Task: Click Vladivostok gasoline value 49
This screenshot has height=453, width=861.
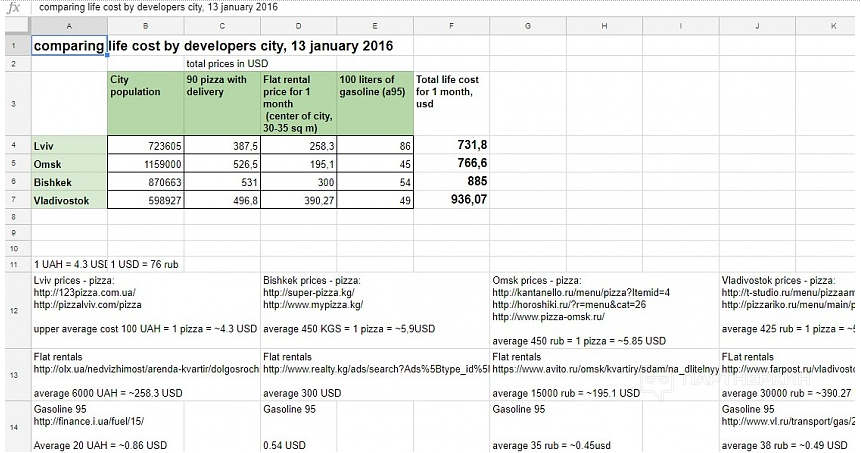Action: [375, 200]
